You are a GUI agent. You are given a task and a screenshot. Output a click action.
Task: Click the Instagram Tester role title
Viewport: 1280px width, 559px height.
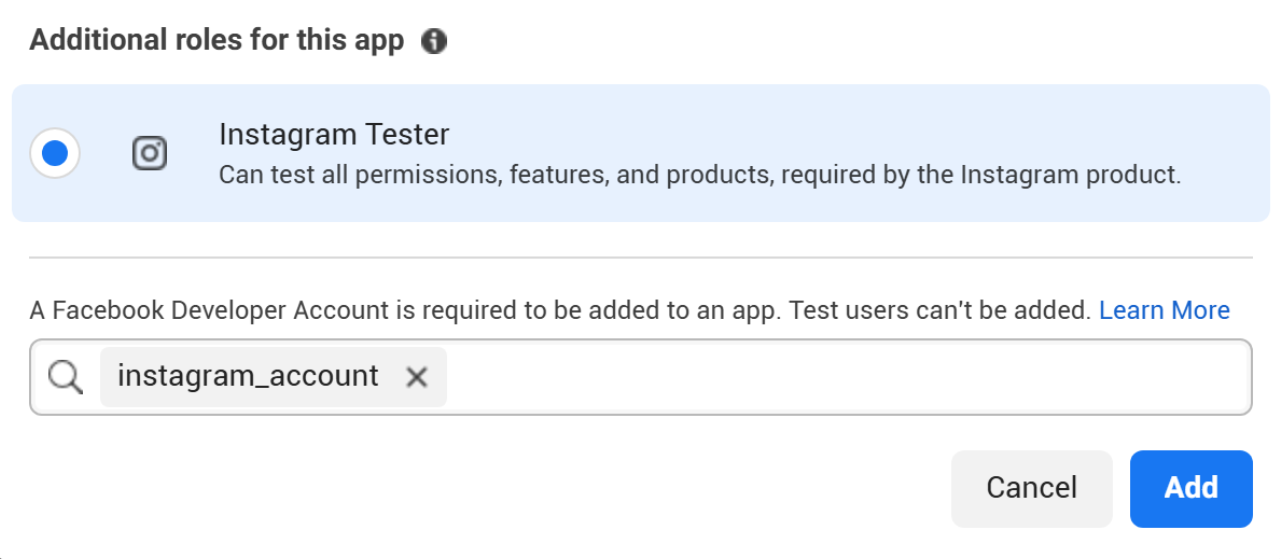point(334,134)
